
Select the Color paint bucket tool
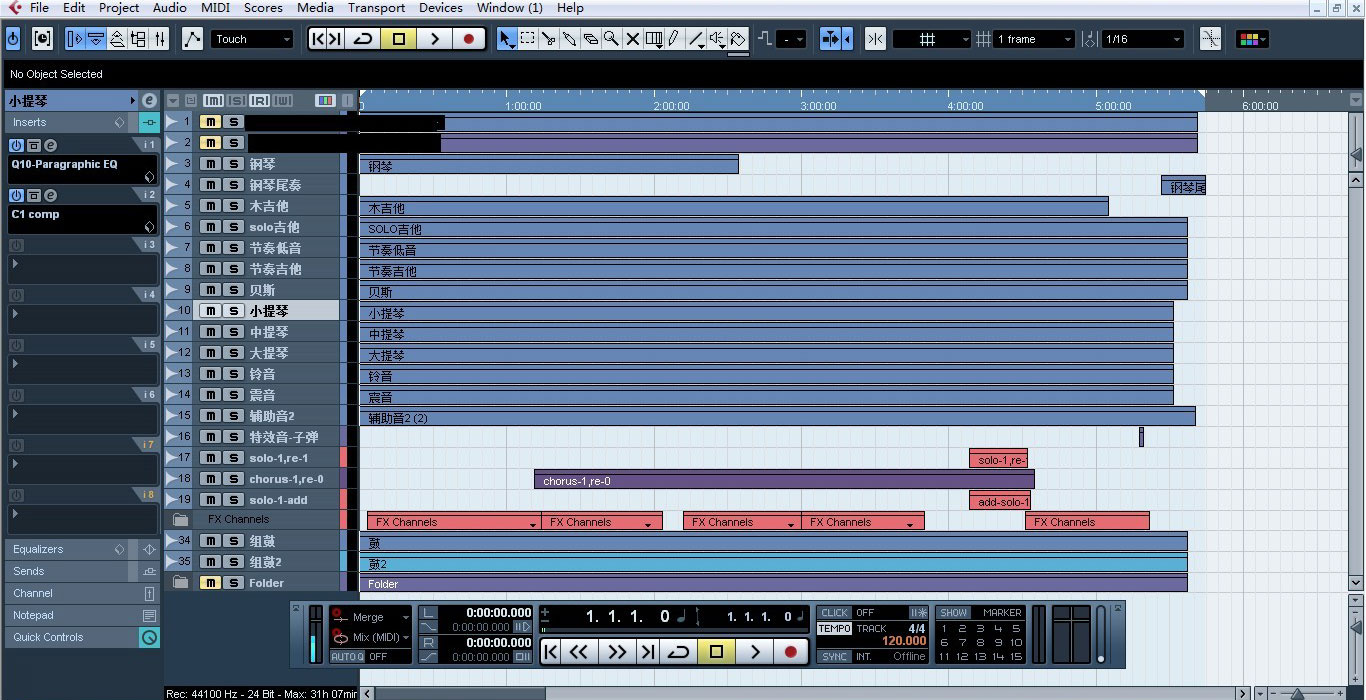(x=738, y=39)
